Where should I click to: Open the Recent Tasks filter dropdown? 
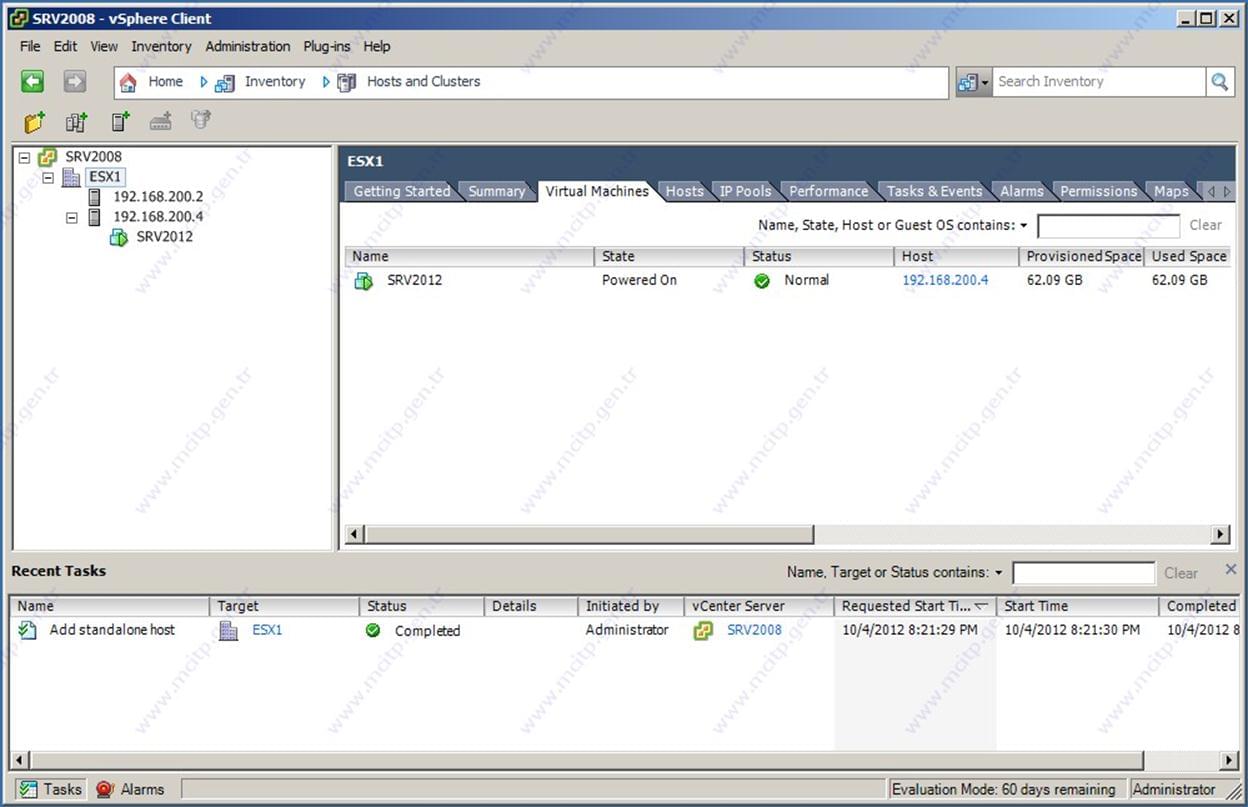998,573
